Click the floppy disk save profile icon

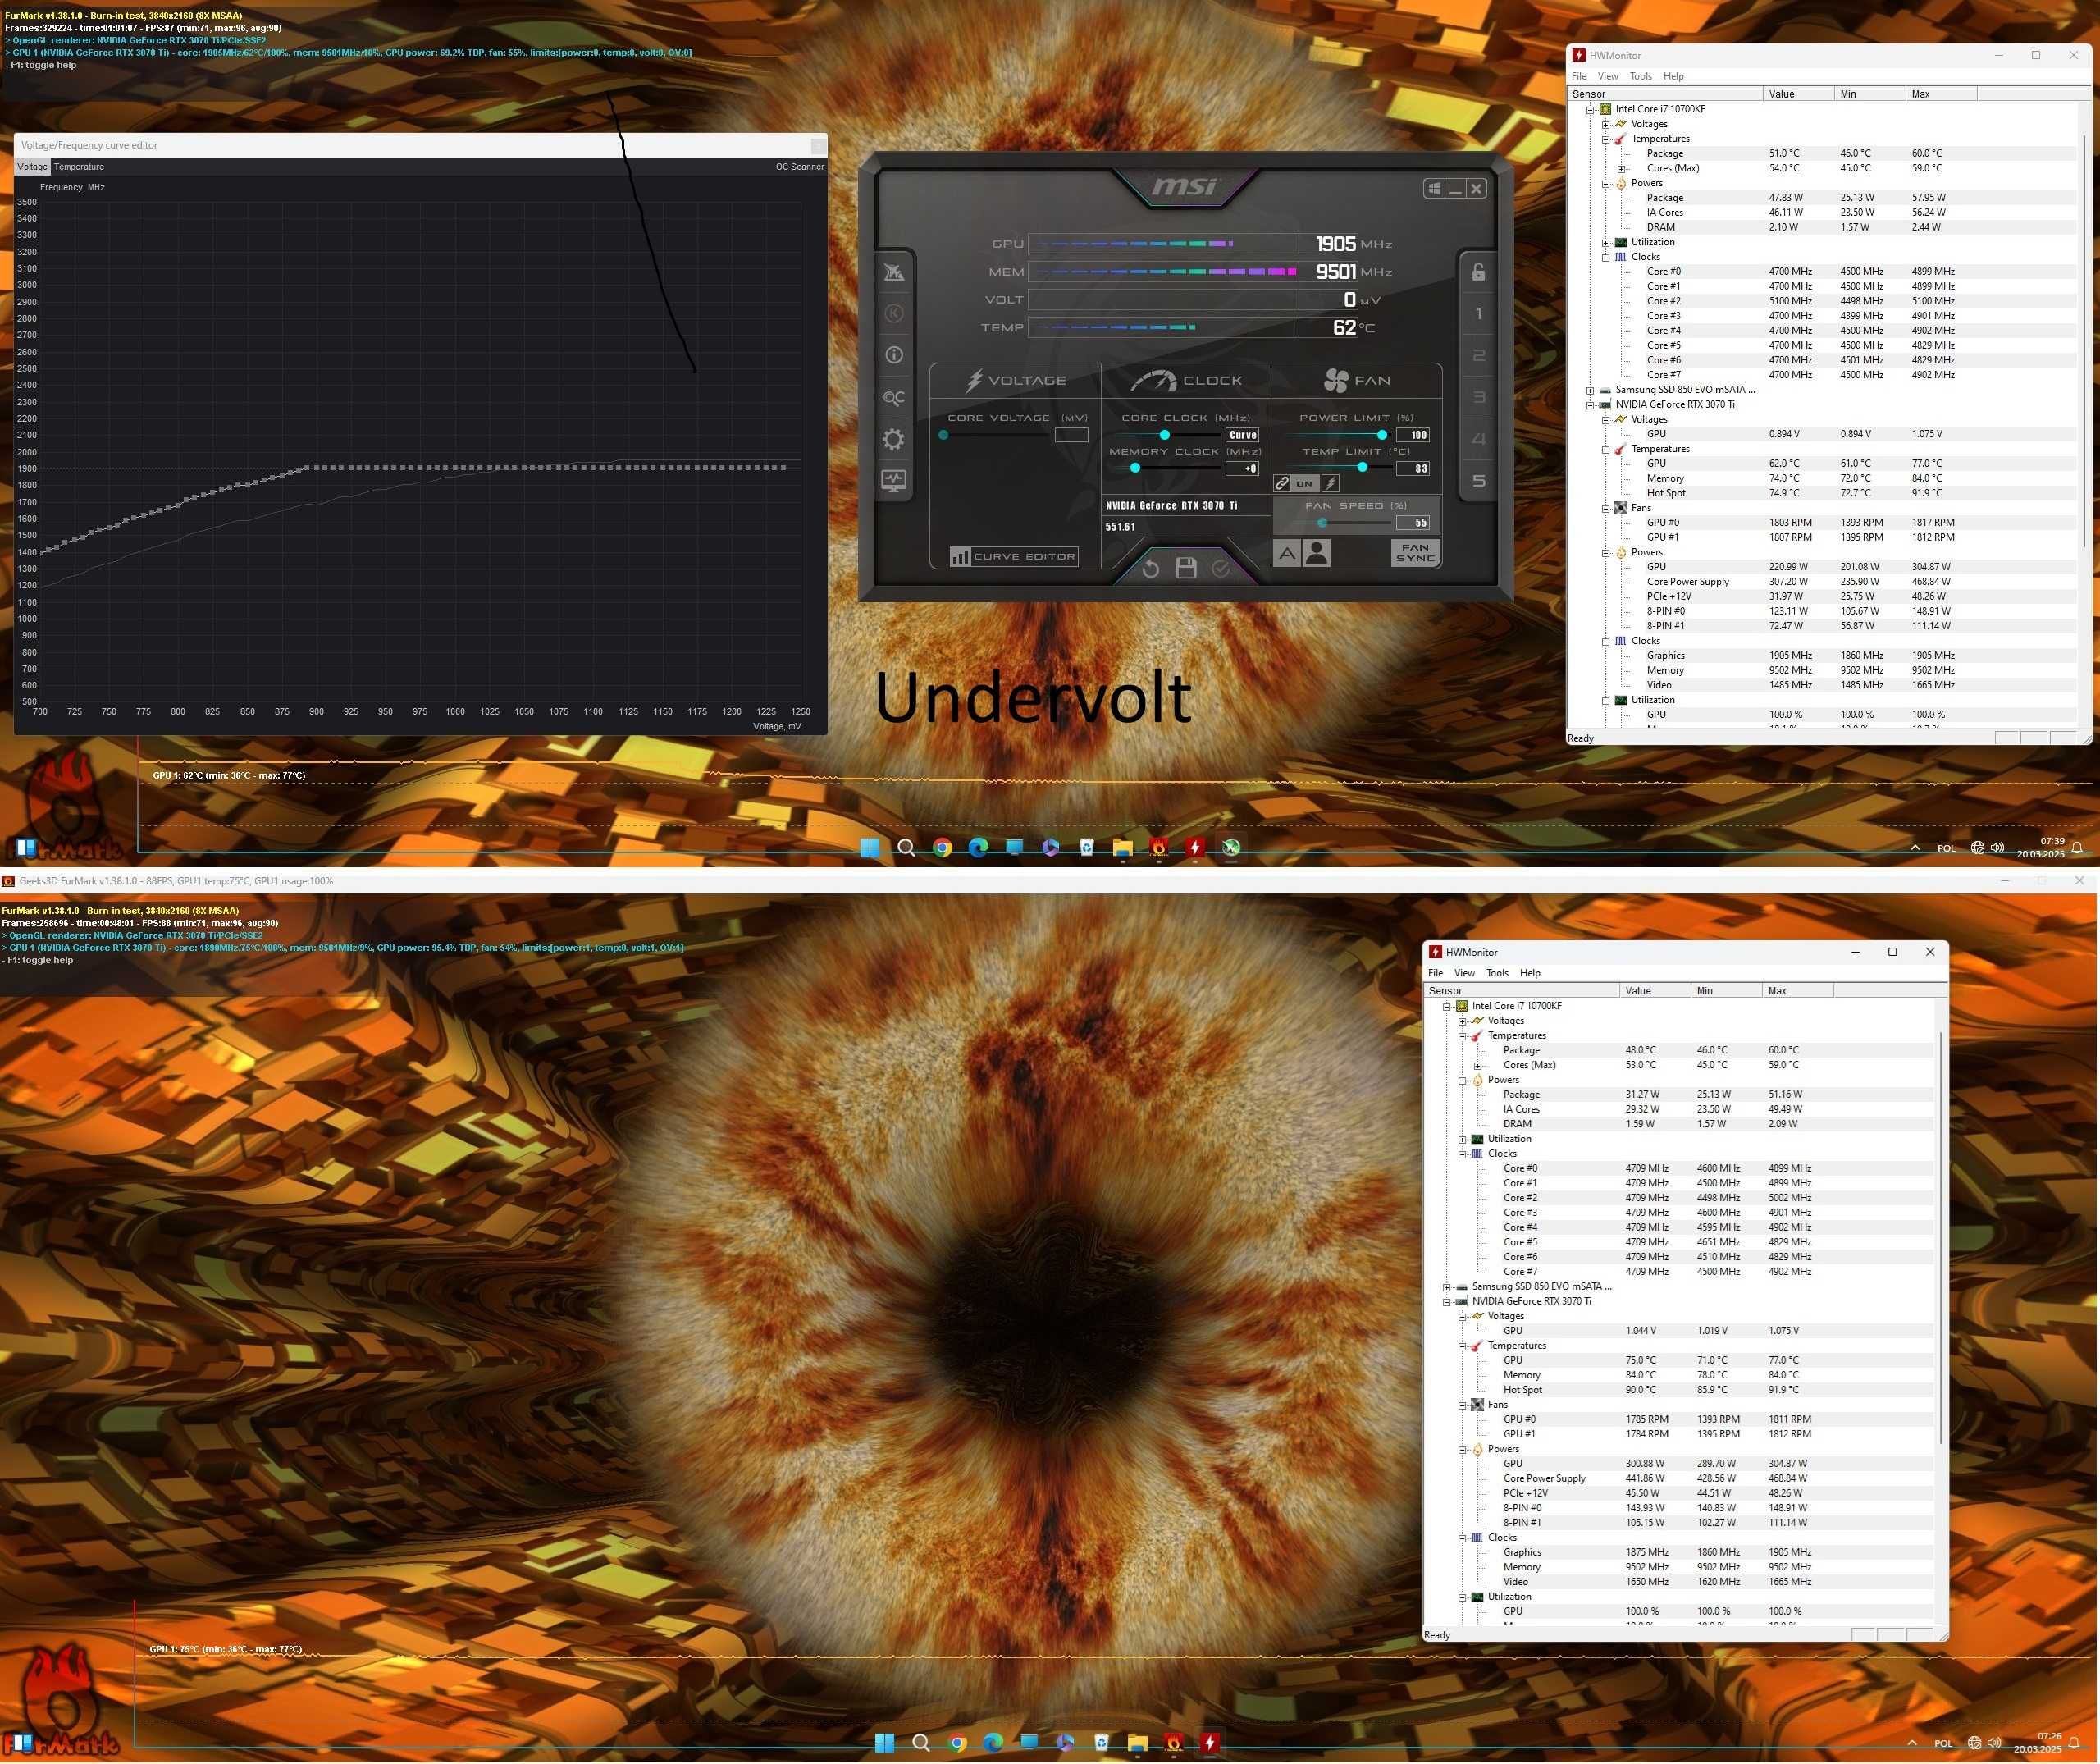point(1186,568)
